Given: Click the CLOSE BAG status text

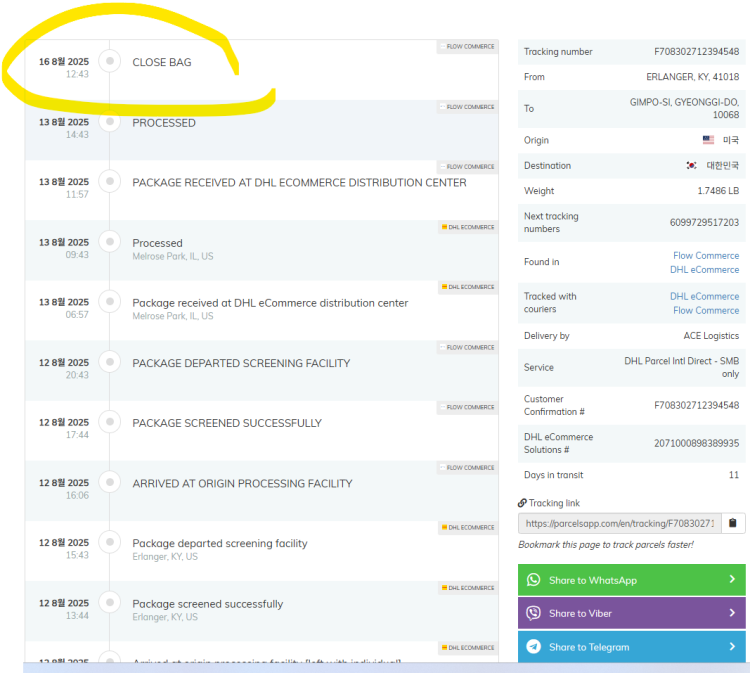Looking at the screenshot, I should (162, 62).
